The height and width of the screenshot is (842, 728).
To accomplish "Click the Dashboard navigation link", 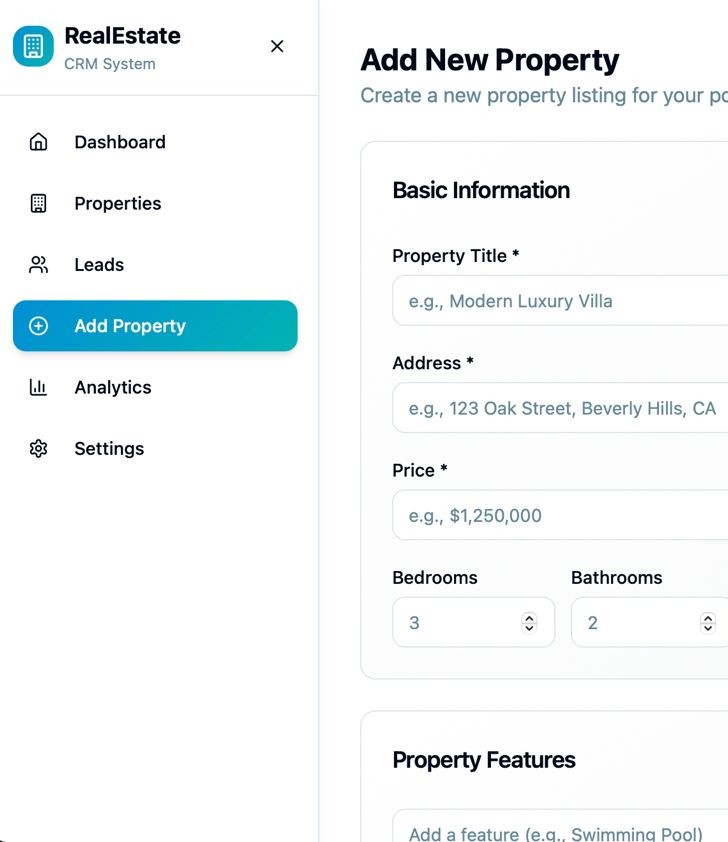I will click(119, 142).
